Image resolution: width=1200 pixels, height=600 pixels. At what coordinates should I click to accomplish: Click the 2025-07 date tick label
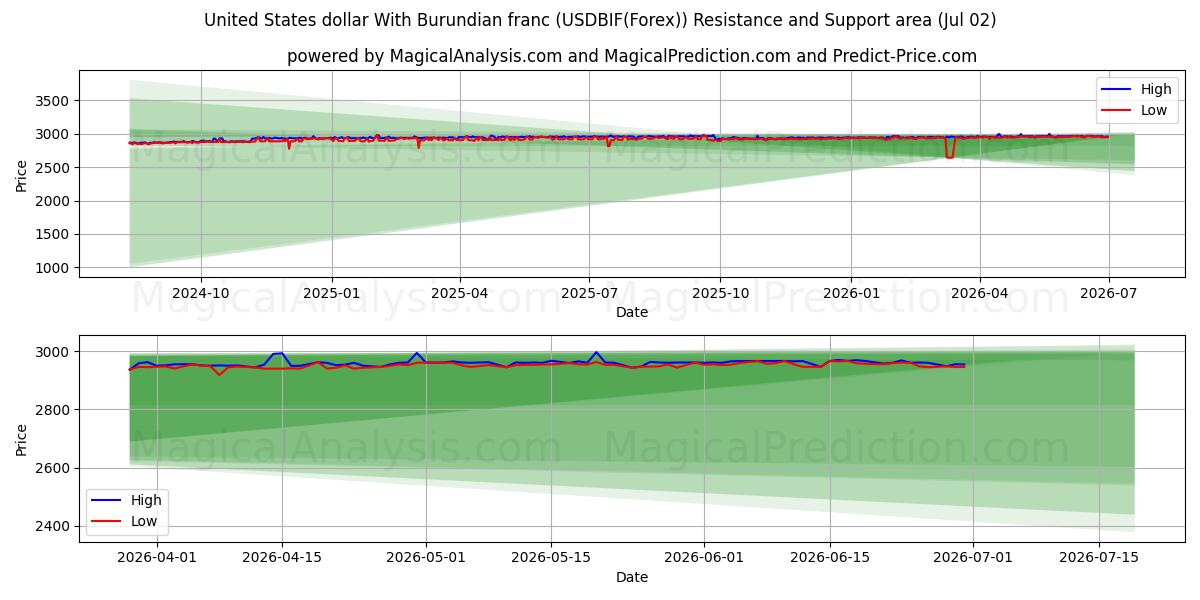point(588,292)
